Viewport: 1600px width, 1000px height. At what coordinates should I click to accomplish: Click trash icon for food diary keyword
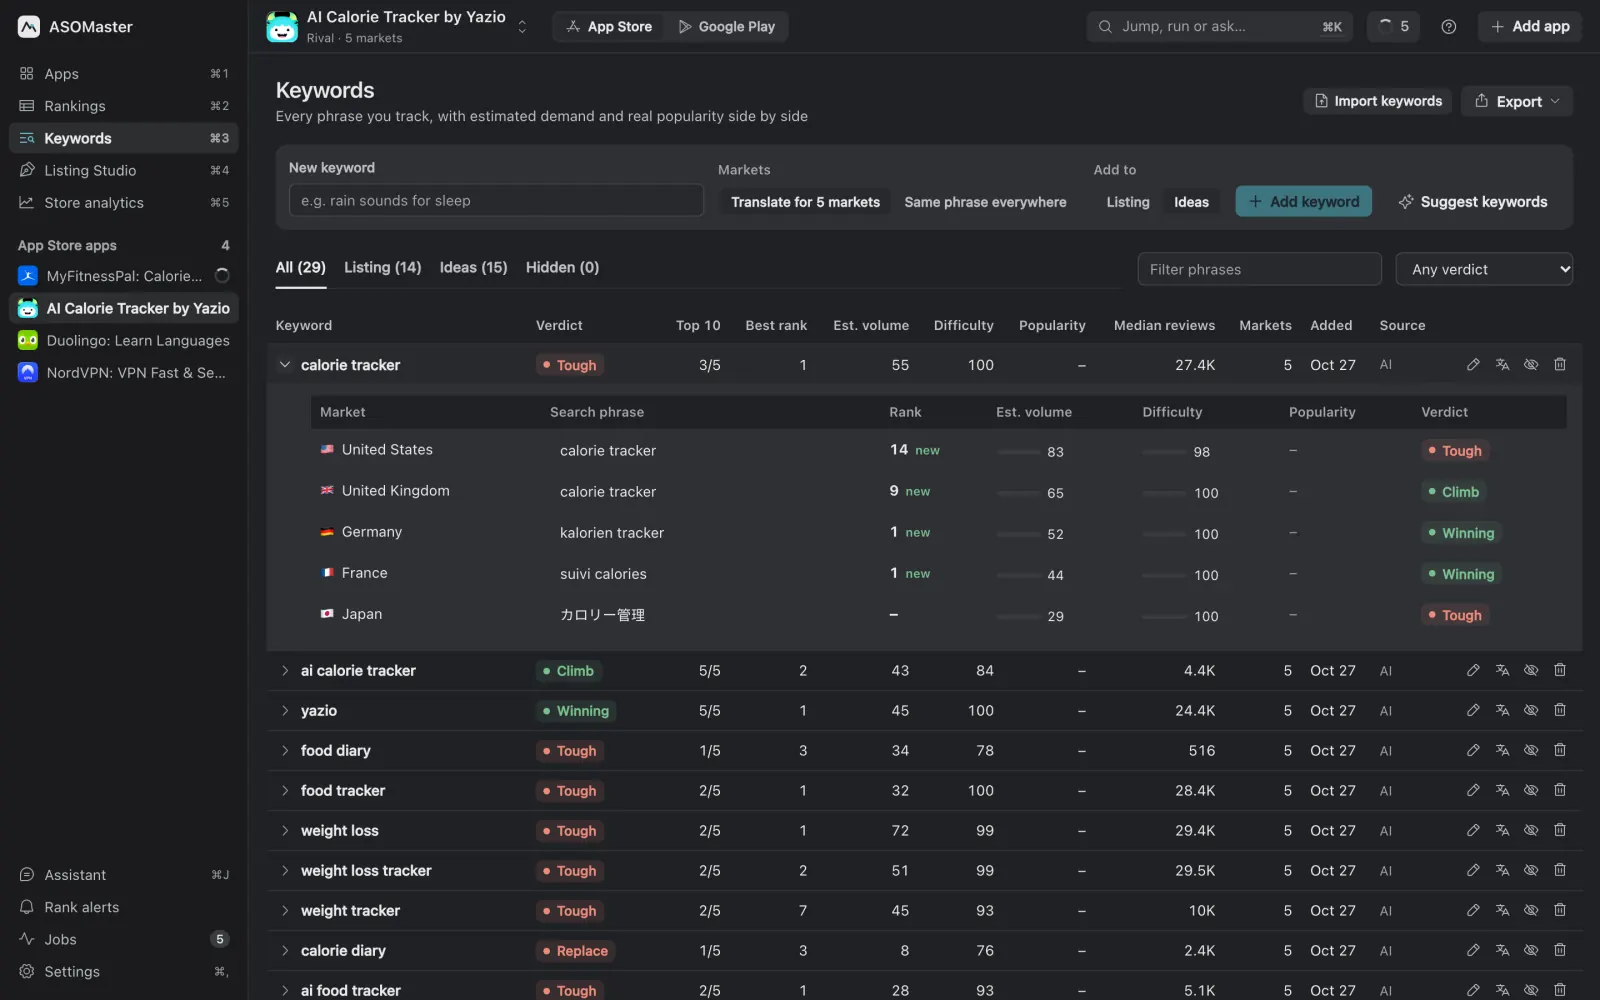[x=1560, y=751]
